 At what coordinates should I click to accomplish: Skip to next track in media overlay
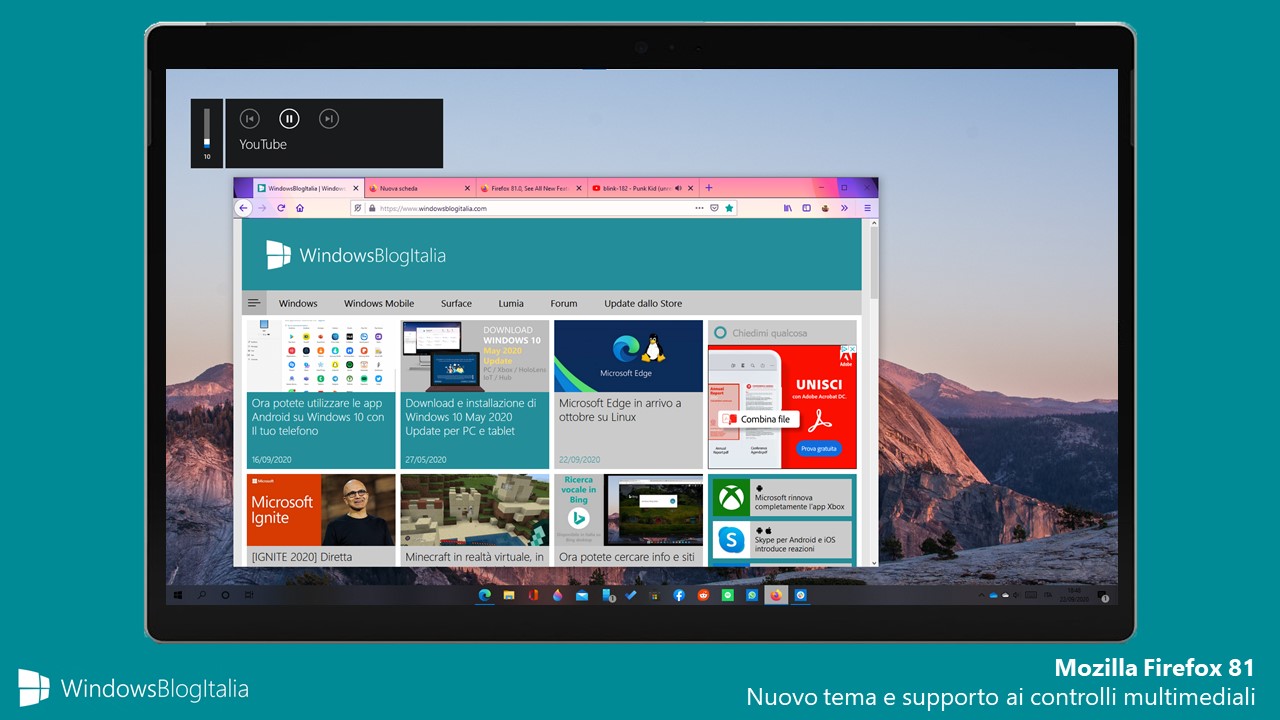(x=328, y=119)
